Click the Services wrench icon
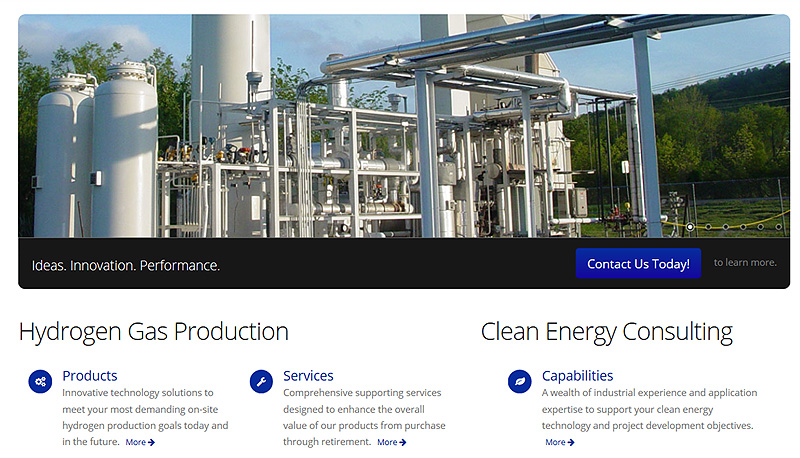Viewport: 800px width, 458px height. coord(261,381)
